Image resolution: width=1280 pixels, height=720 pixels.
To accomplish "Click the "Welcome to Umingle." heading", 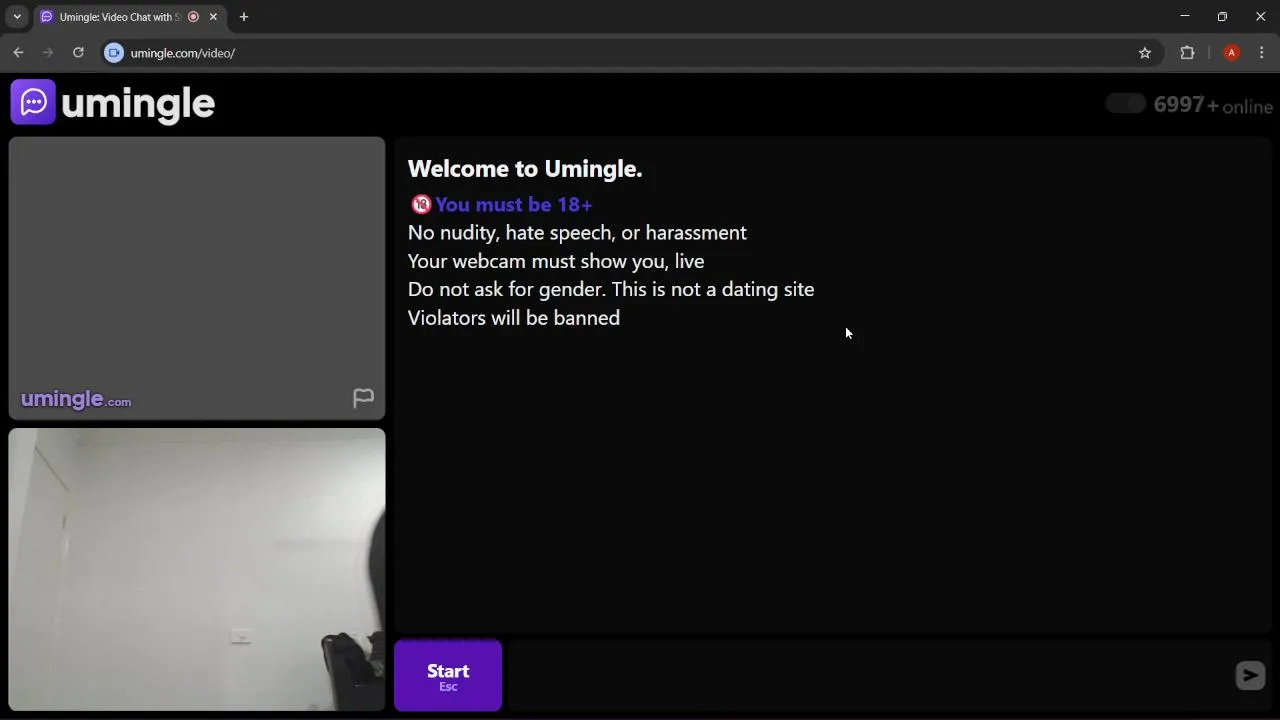I will [525, 168].
